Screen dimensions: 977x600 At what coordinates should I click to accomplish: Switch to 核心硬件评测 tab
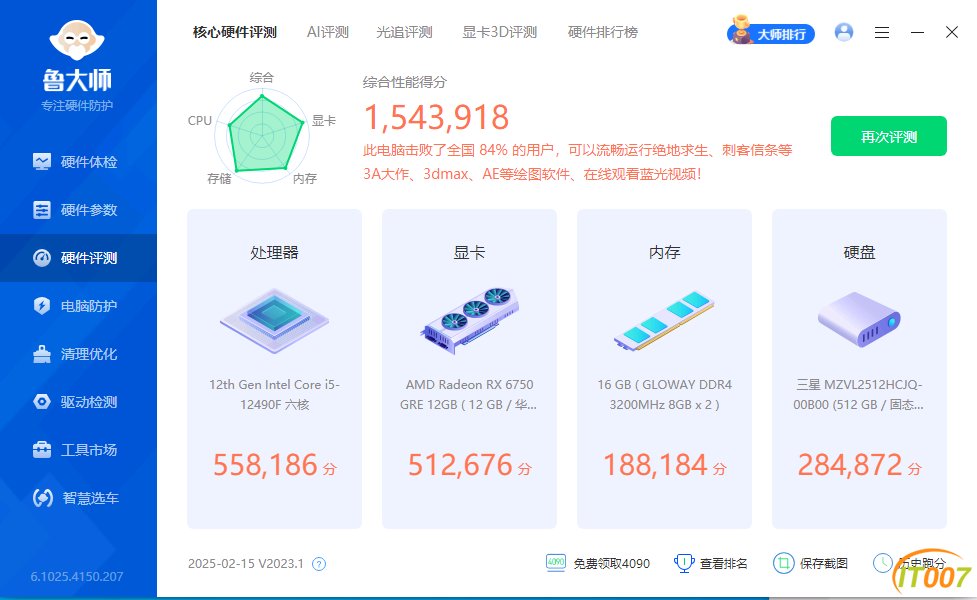pos(235,32)
